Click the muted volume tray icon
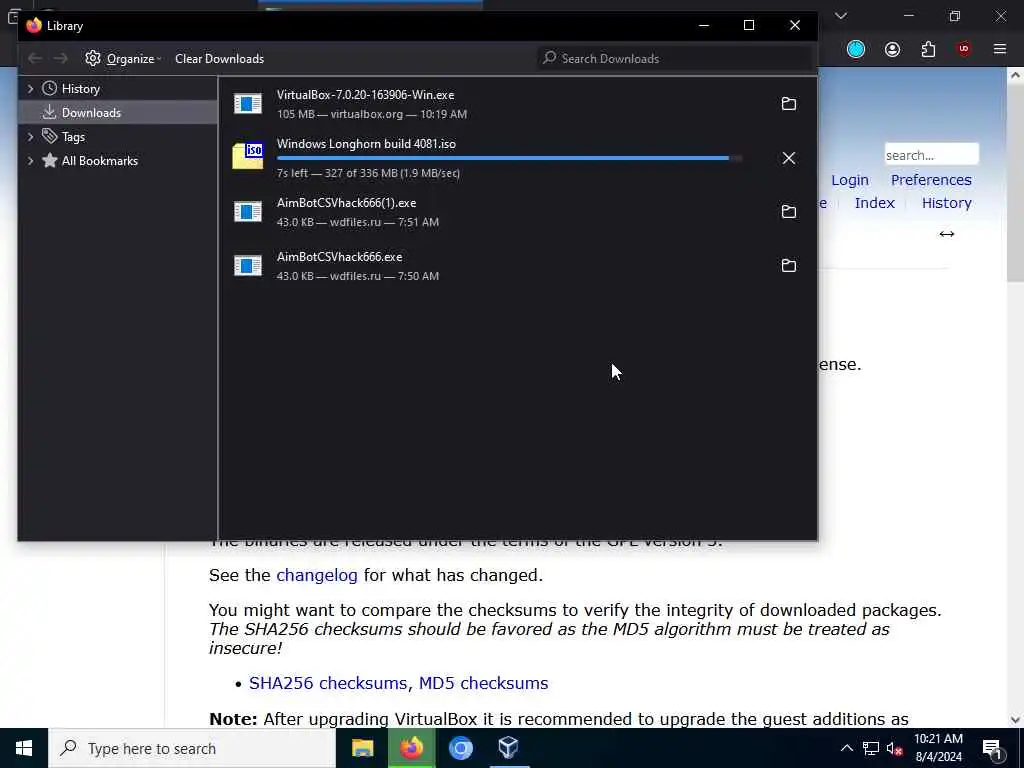Viewport: 1024px width, 768px height. coord(894,748)
